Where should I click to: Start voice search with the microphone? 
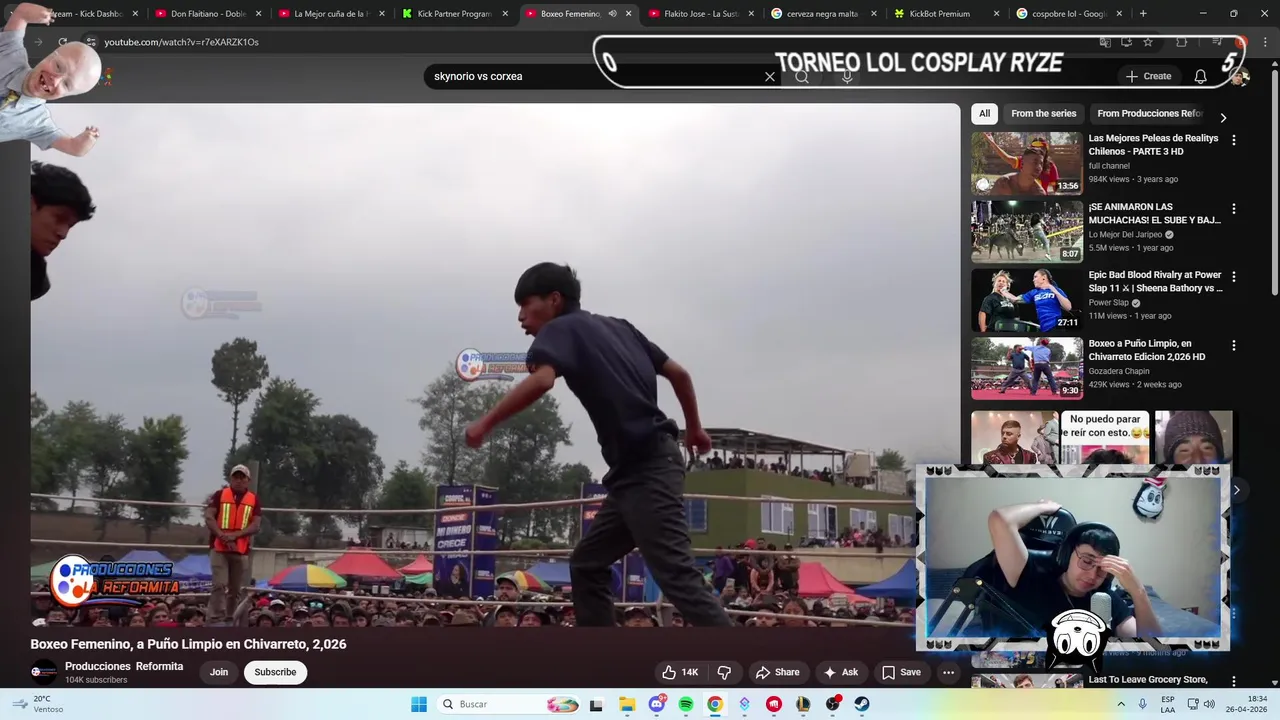847,76
